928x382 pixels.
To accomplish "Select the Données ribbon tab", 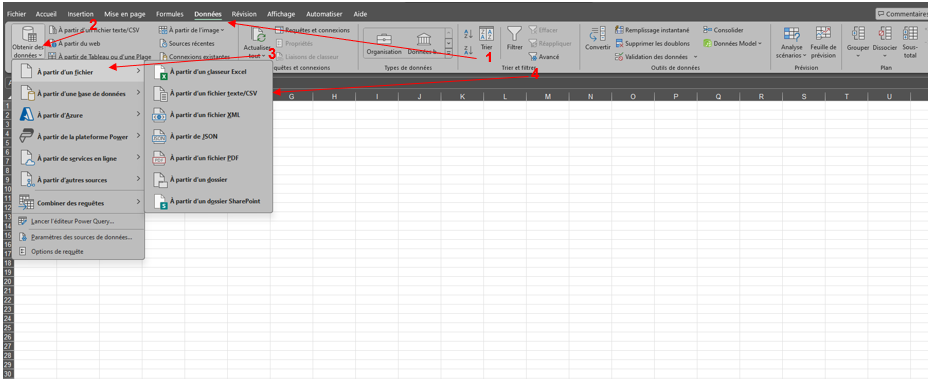I will [208, 14].
